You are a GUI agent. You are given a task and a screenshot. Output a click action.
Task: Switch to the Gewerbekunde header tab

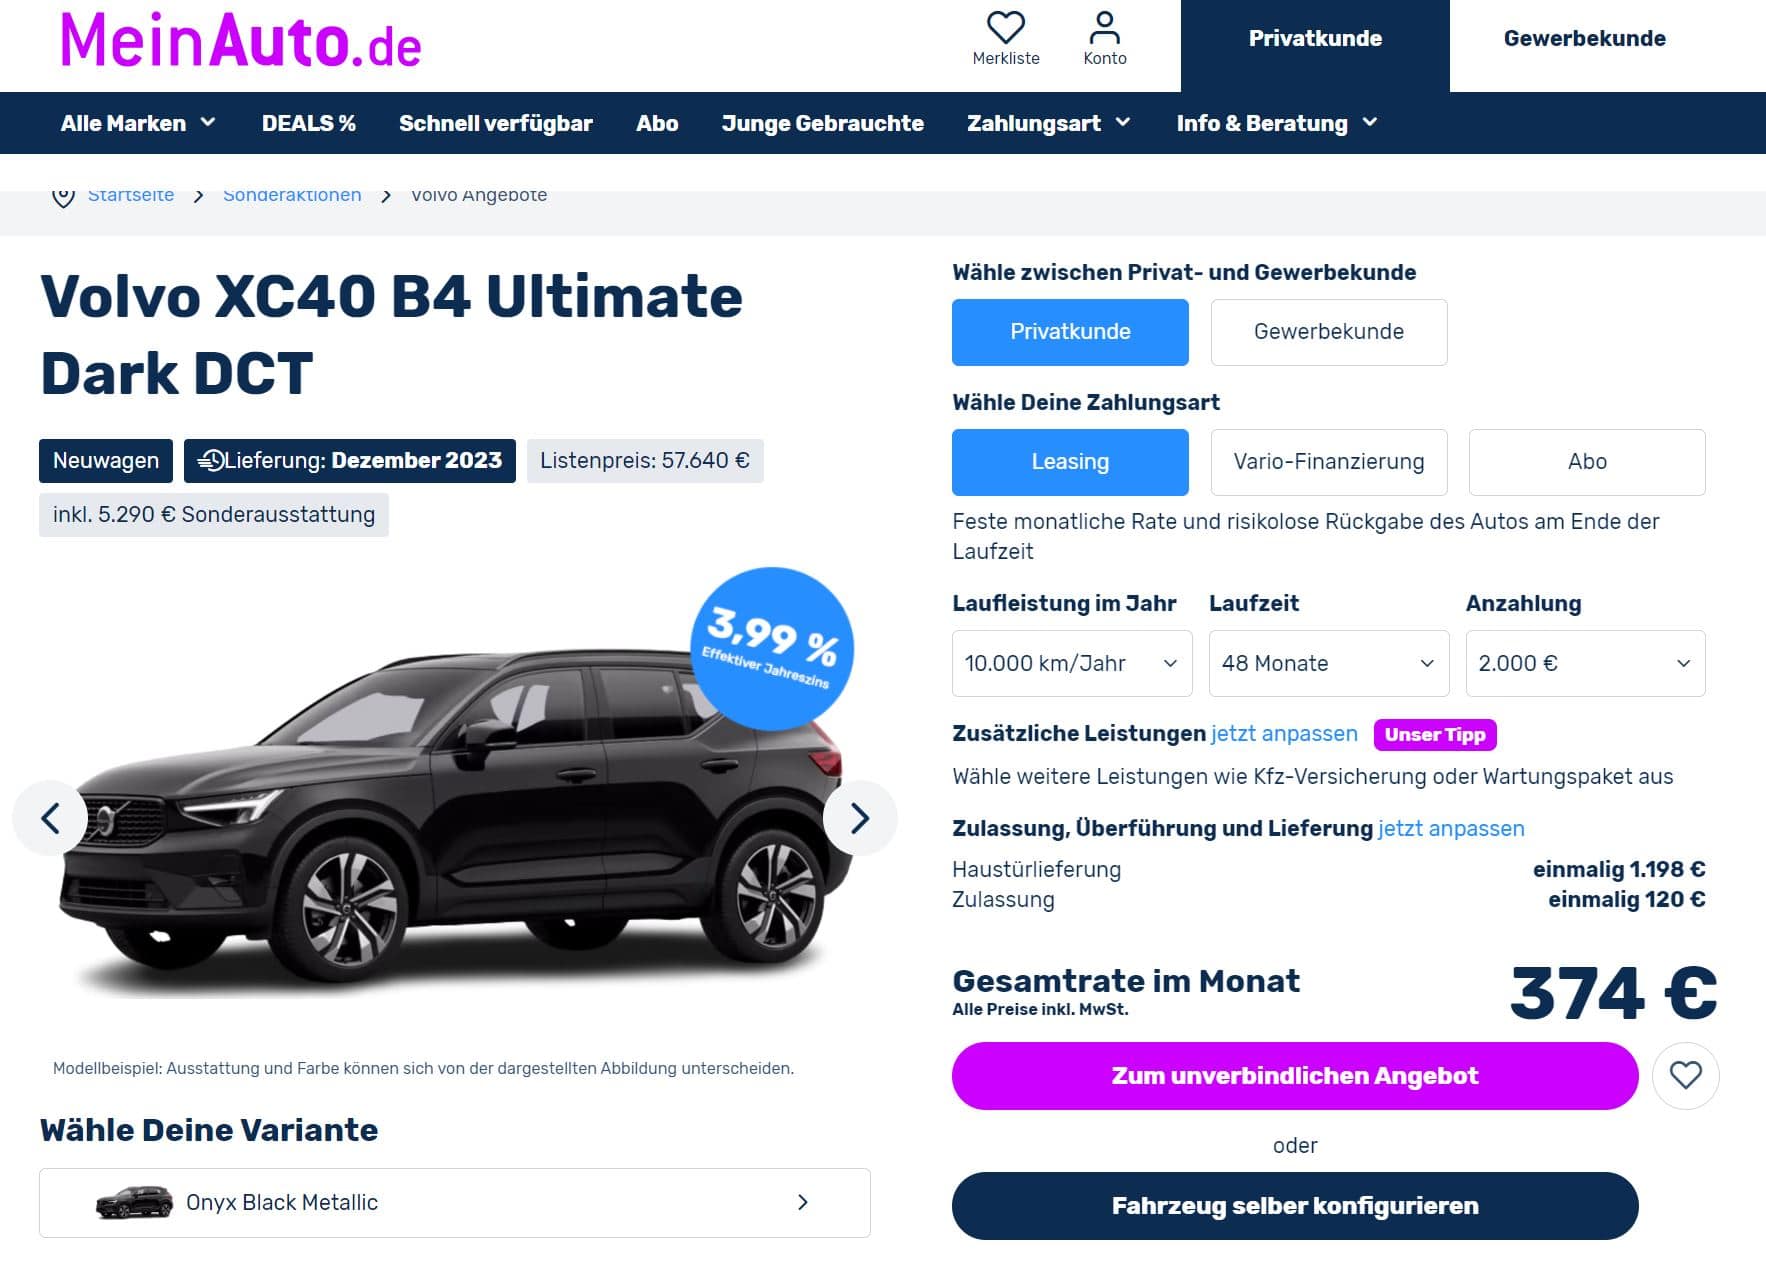coord(1584,39)
